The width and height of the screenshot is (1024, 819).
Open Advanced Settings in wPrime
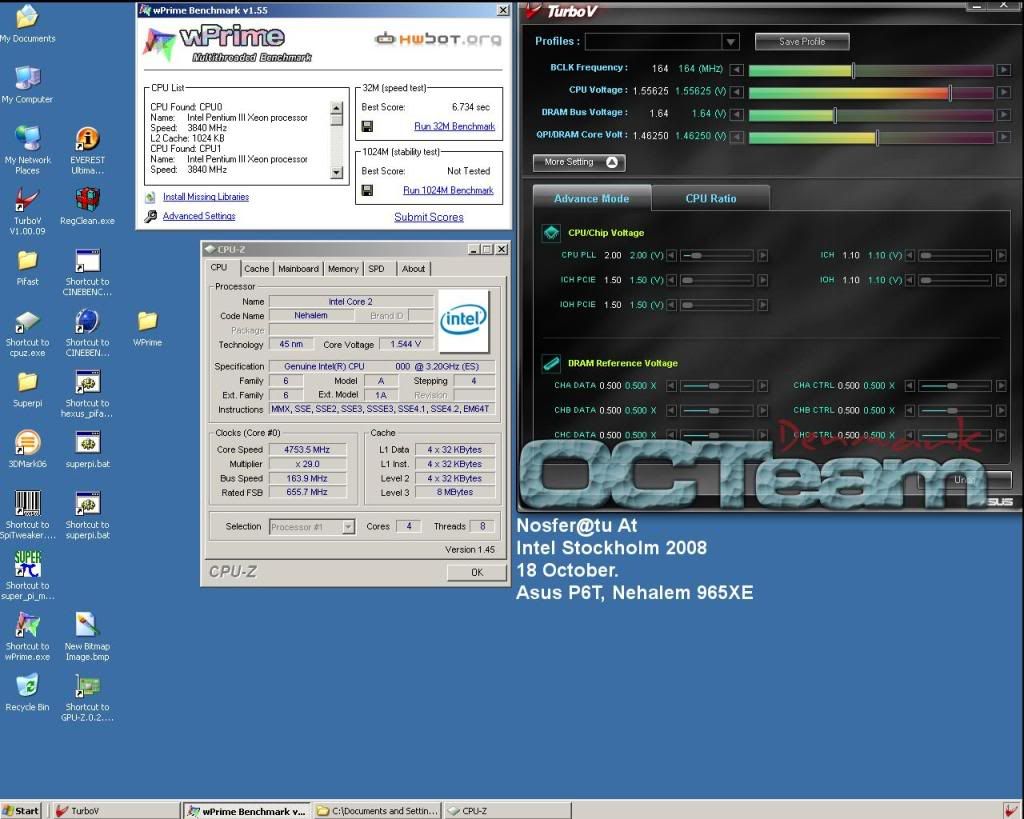pyautogui.click(x=199, y=216)
